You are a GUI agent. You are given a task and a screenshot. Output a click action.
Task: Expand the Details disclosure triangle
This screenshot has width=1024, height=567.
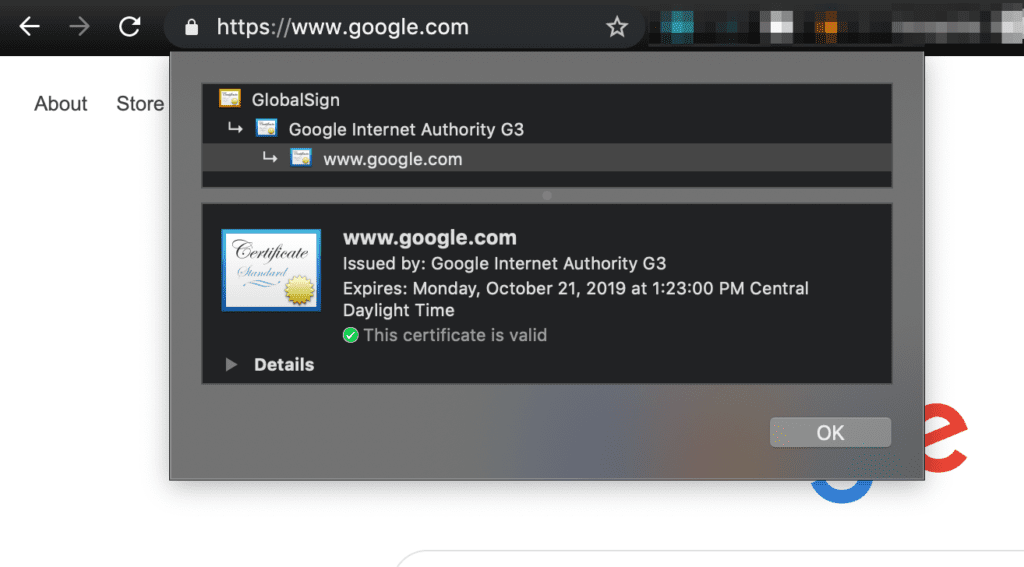231,365
